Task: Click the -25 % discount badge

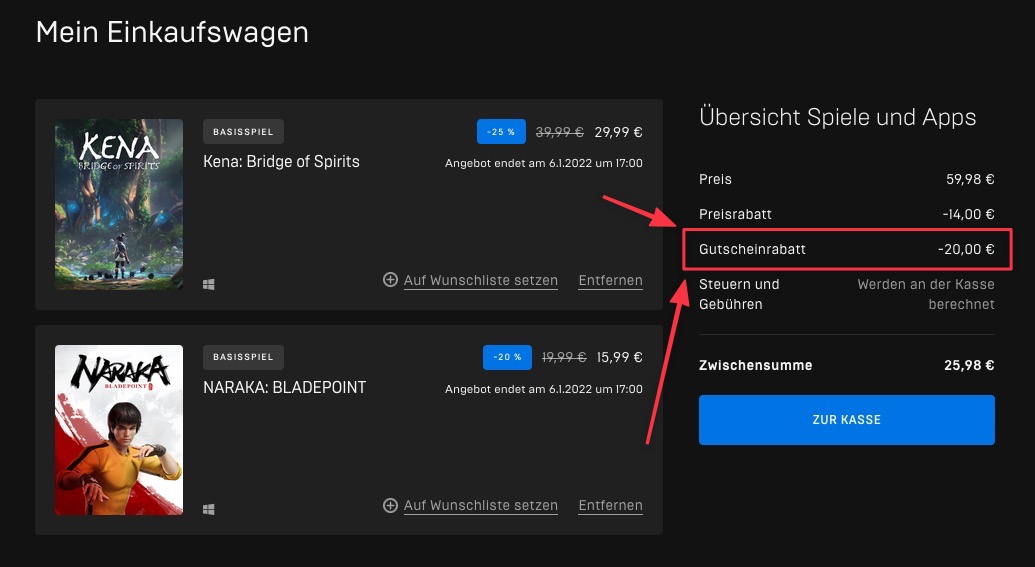Action: click(x=502, y=131)
